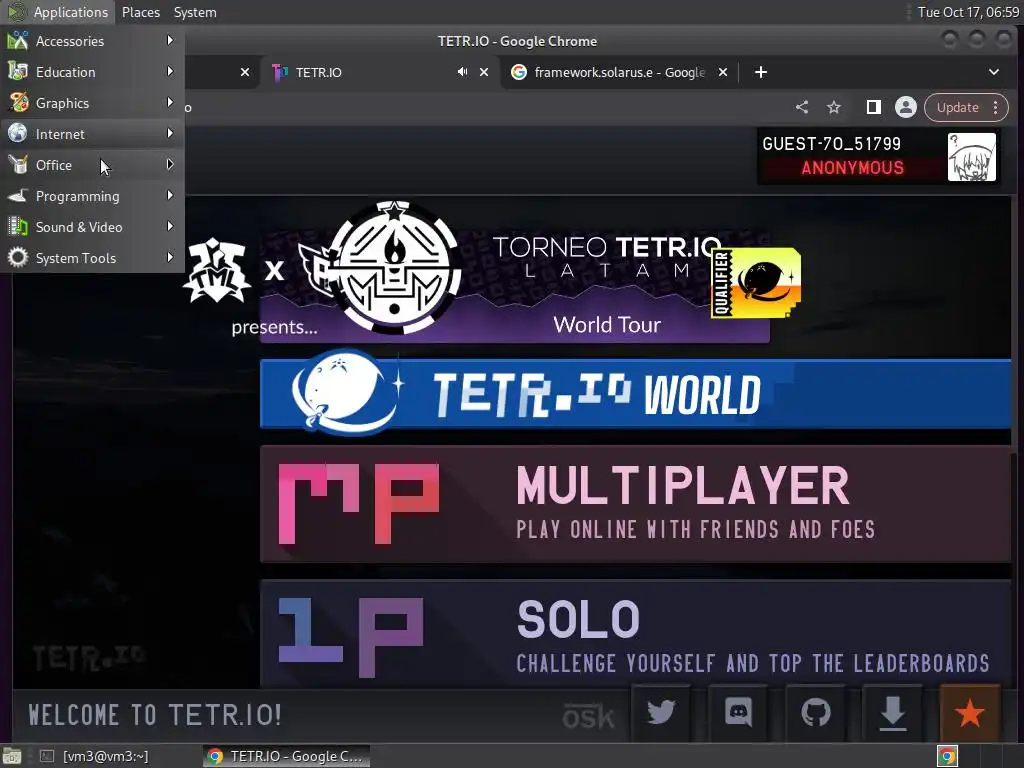Open the Places menu
The width and height of the screenshot is (1024, 768).
click(x=140, y=12)
